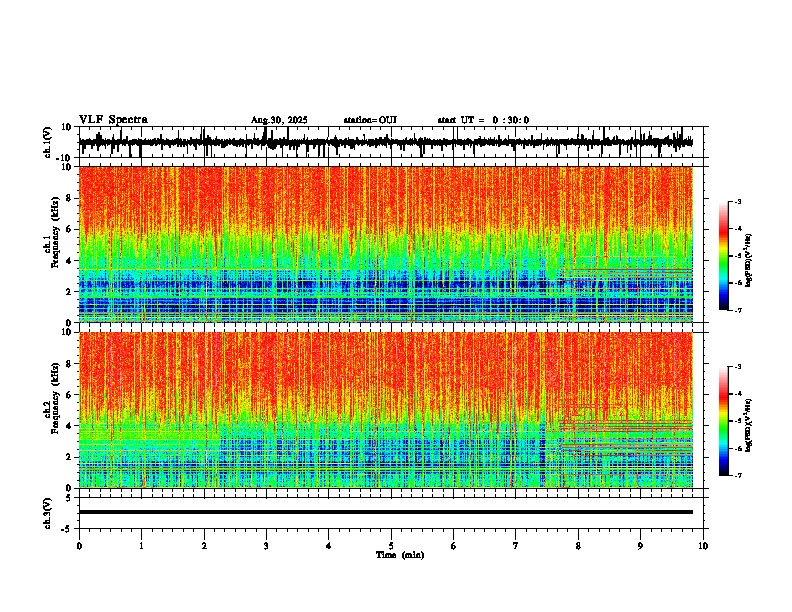Click the ch.3(V) flat trace line
Screen dimensions: 792x612
click(386, 512)
